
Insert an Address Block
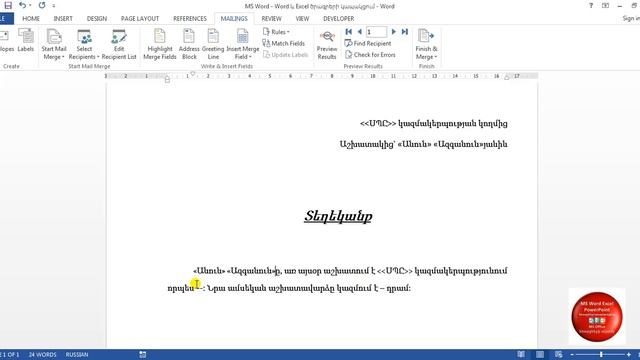click(x=189, y=44)
